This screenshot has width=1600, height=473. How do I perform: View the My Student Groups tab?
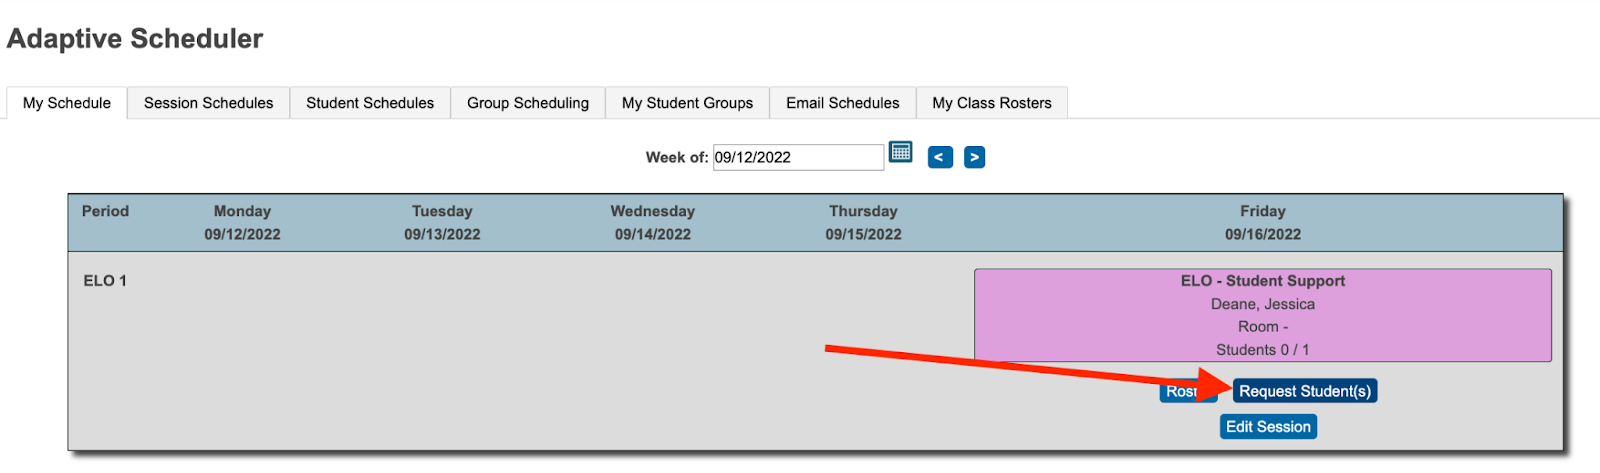687,103
